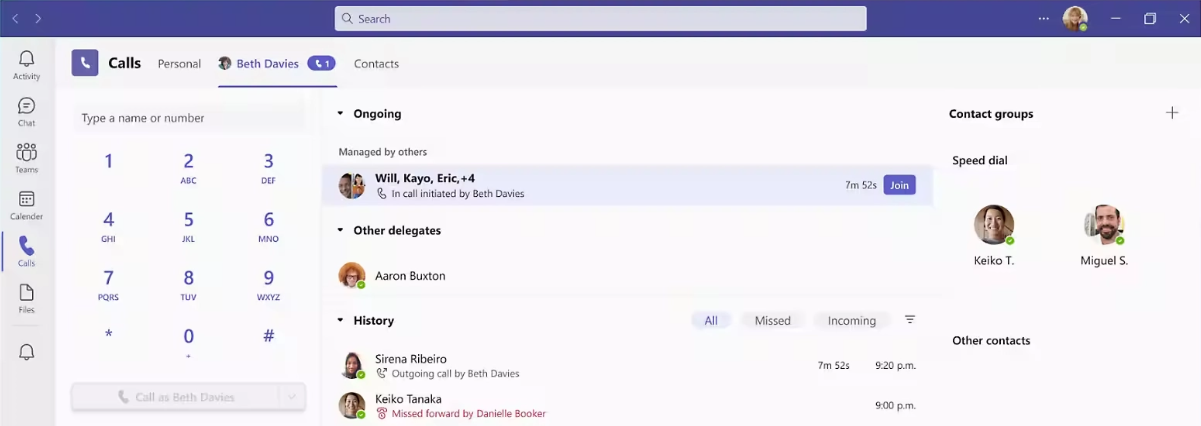Go to Teams in the sidebar
Screen dimensions: 1201x426
point(26,158)
